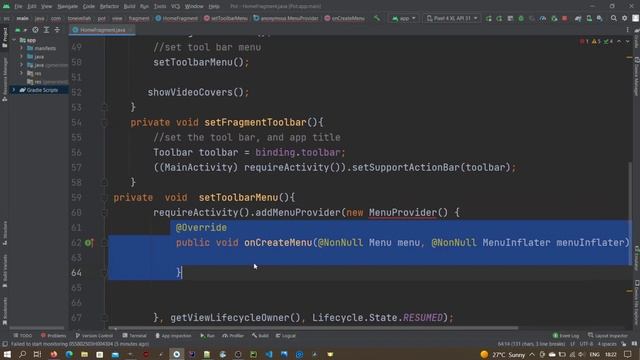This screenshot has width=640, height=360.
Task: Open the App Inspection tool window
Action: (x=173, y=336)
